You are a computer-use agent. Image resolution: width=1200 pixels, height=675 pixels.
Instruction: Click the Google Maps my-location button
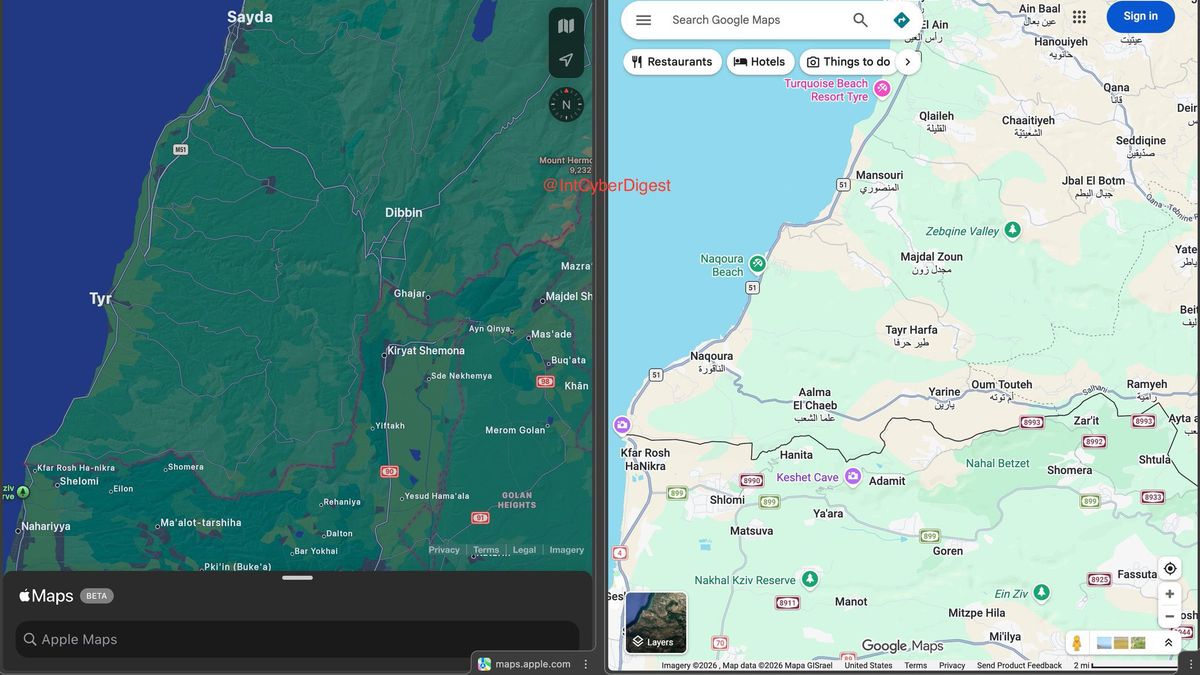click(x=1169, y=569)
